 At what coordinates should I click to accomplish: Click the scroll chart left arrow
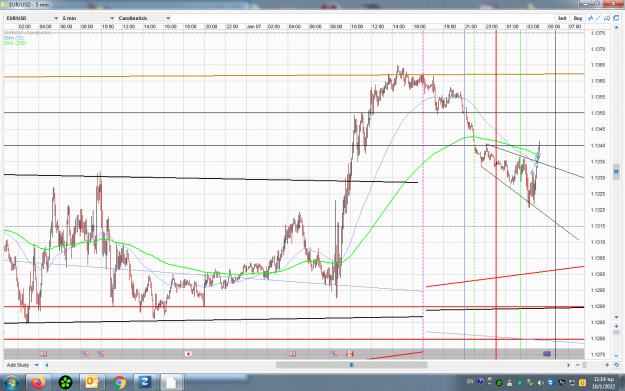(x=47, y=365)
